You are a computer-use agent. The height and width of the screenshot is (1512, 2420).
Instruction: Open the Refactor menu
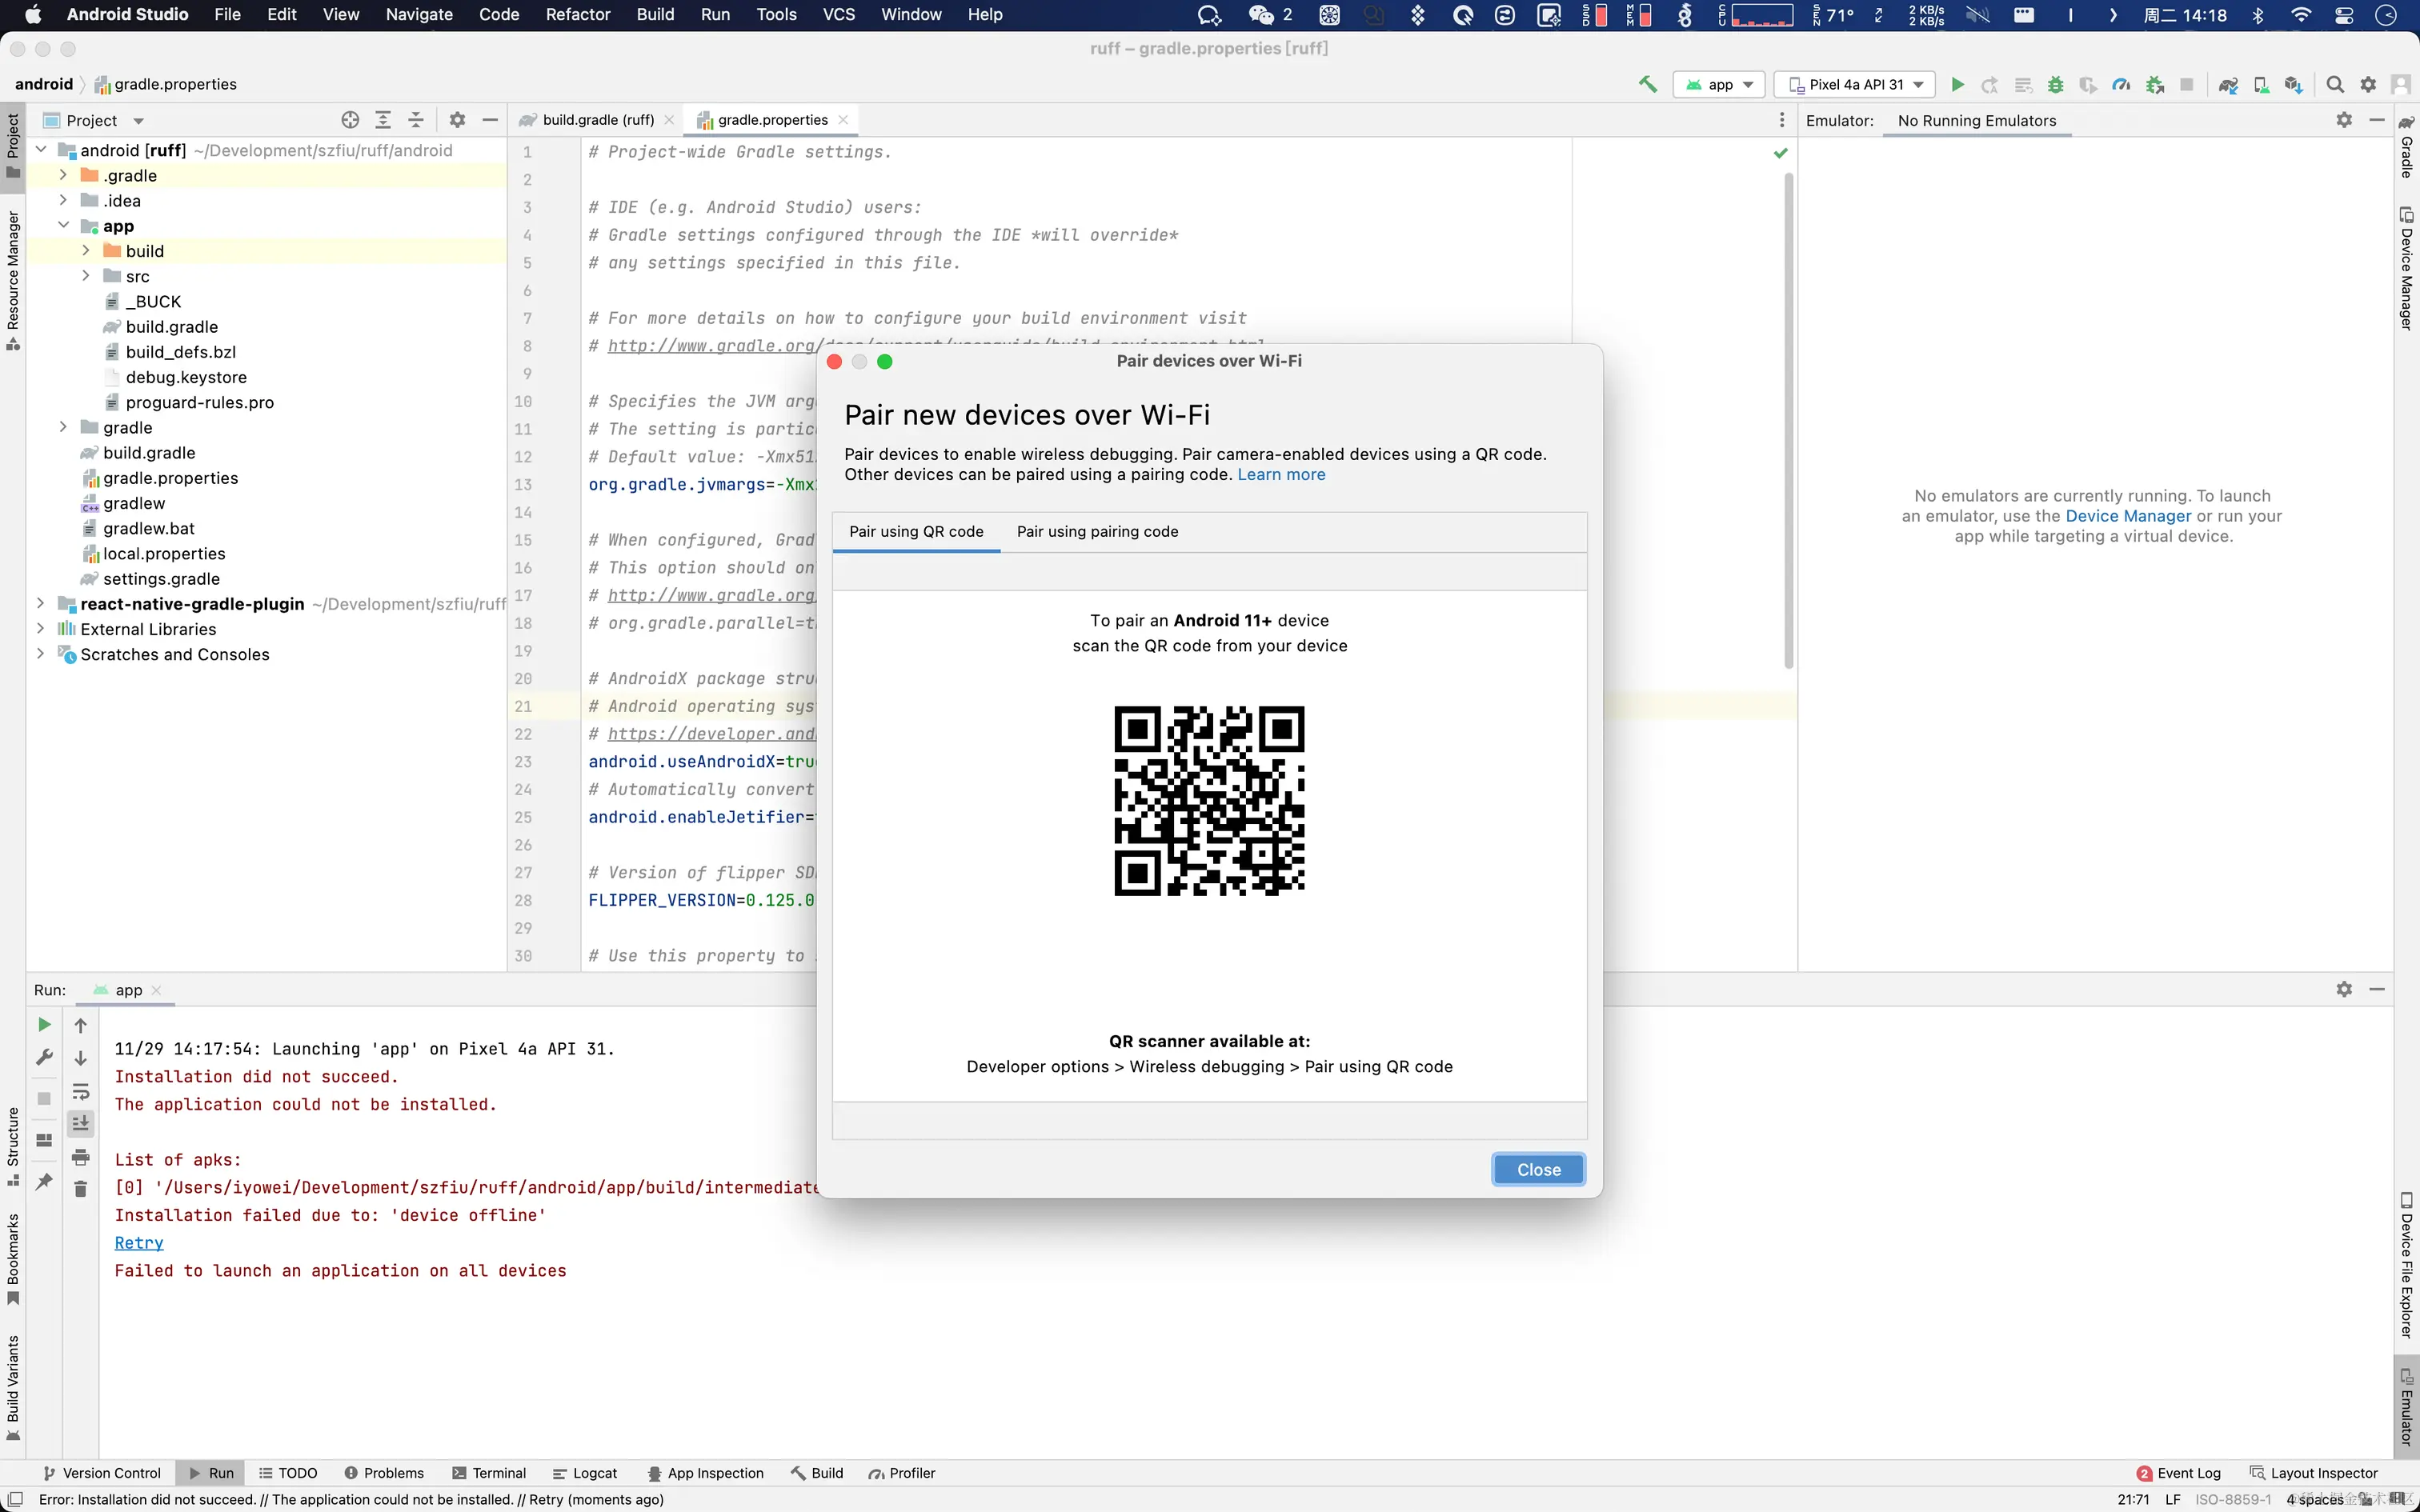point(577,14)
